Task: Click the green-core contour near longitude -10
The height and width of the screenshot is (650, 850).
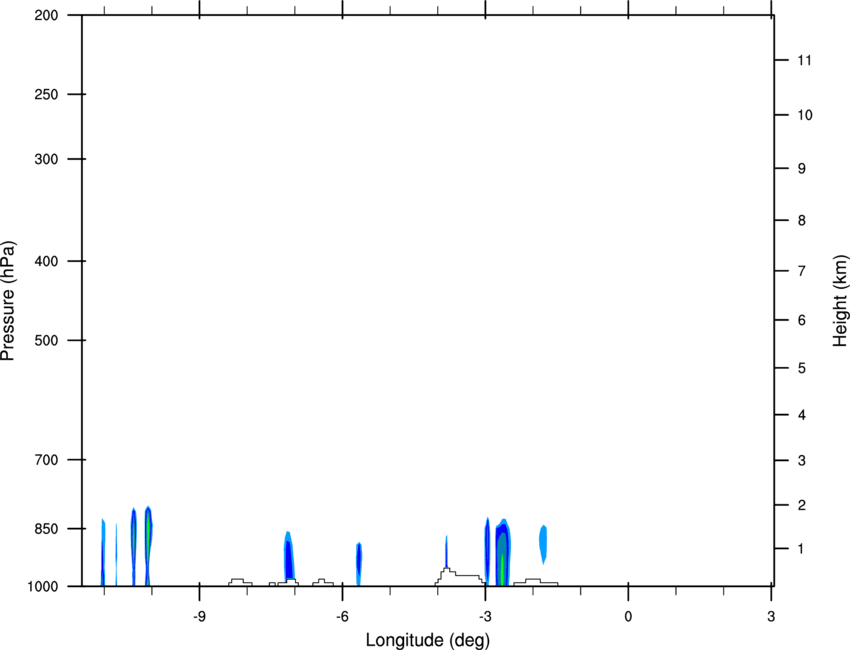Action: pyautogui.click(x=148, y=546)
